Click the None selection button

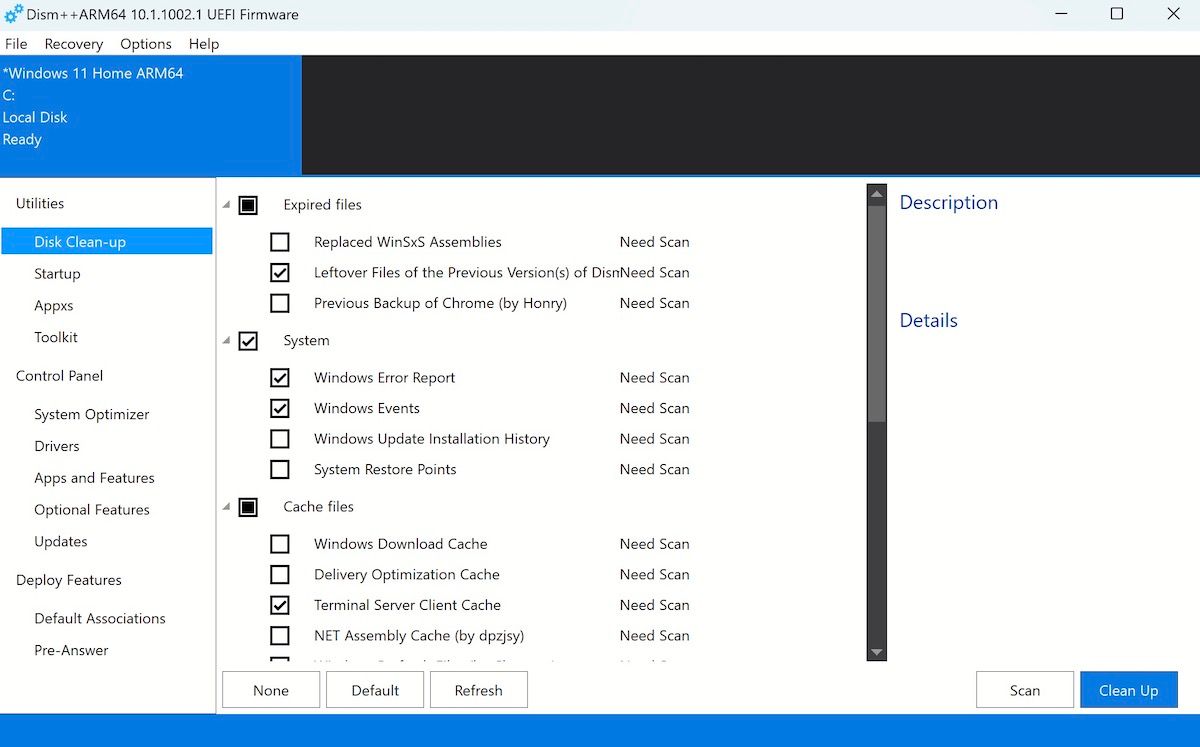click(271, 690)
